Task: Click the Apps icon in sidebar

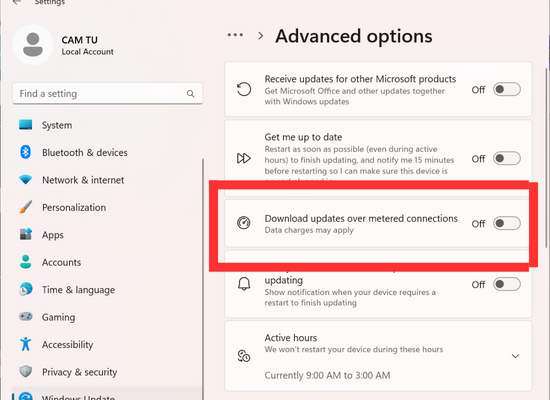Action: (x=26, y=234)
